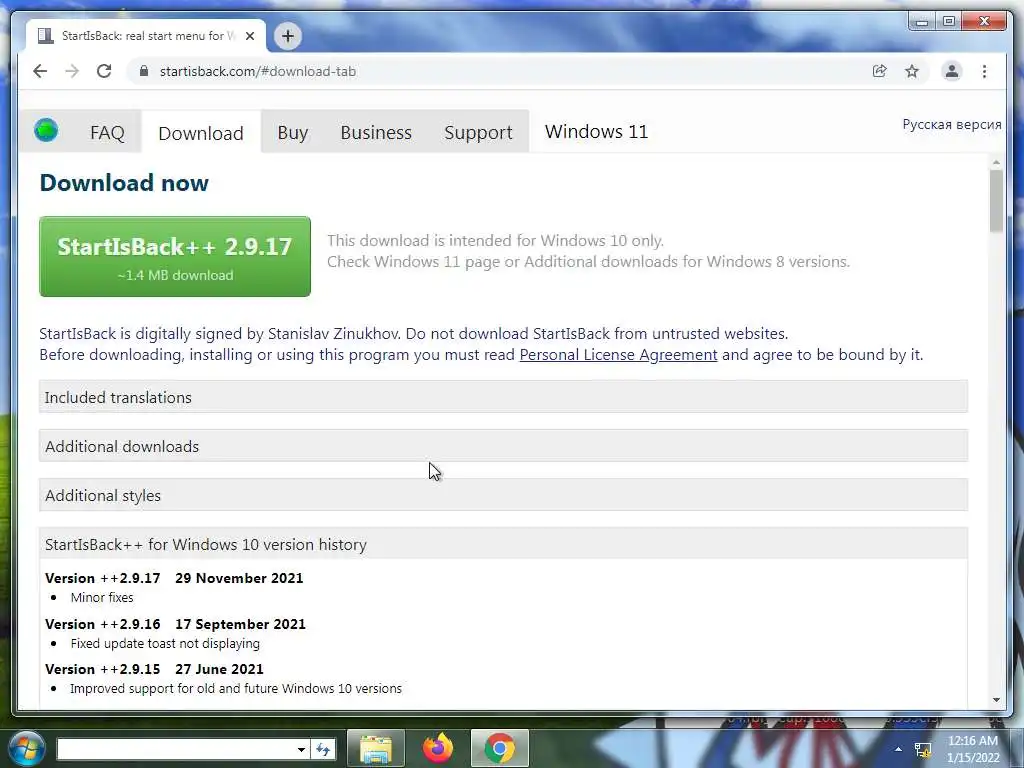
Task: Select the Download tab
Action: pos(201,133)
